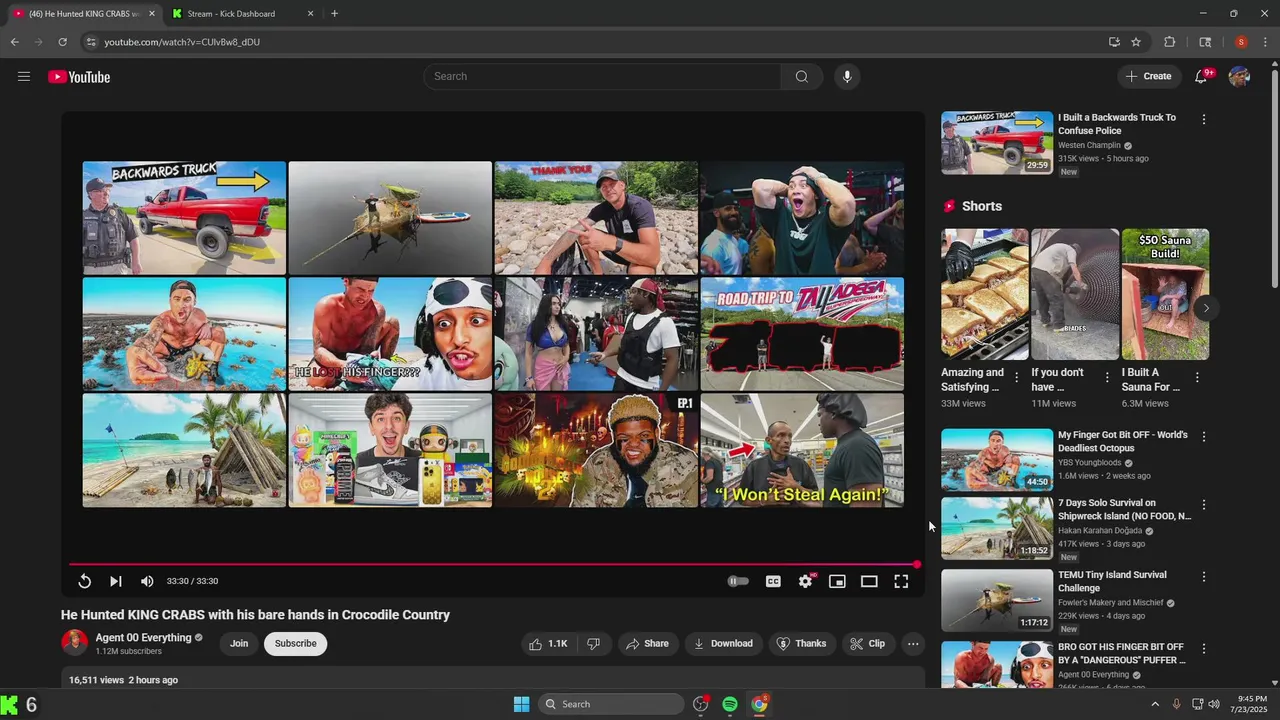Open the notifications bell

tap(1201, 77)
